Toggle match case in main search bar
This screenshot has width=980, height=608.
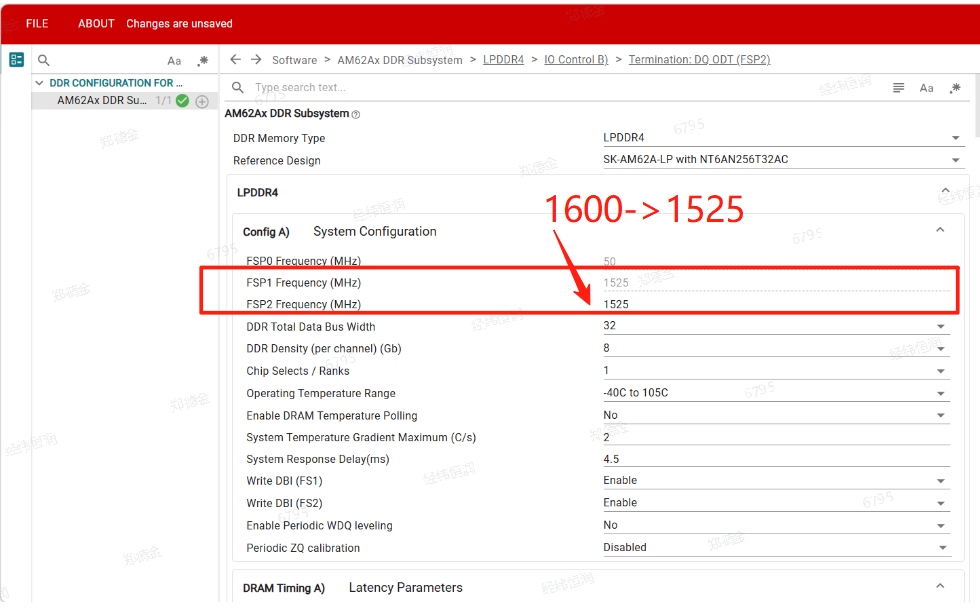tap(926, 89)
